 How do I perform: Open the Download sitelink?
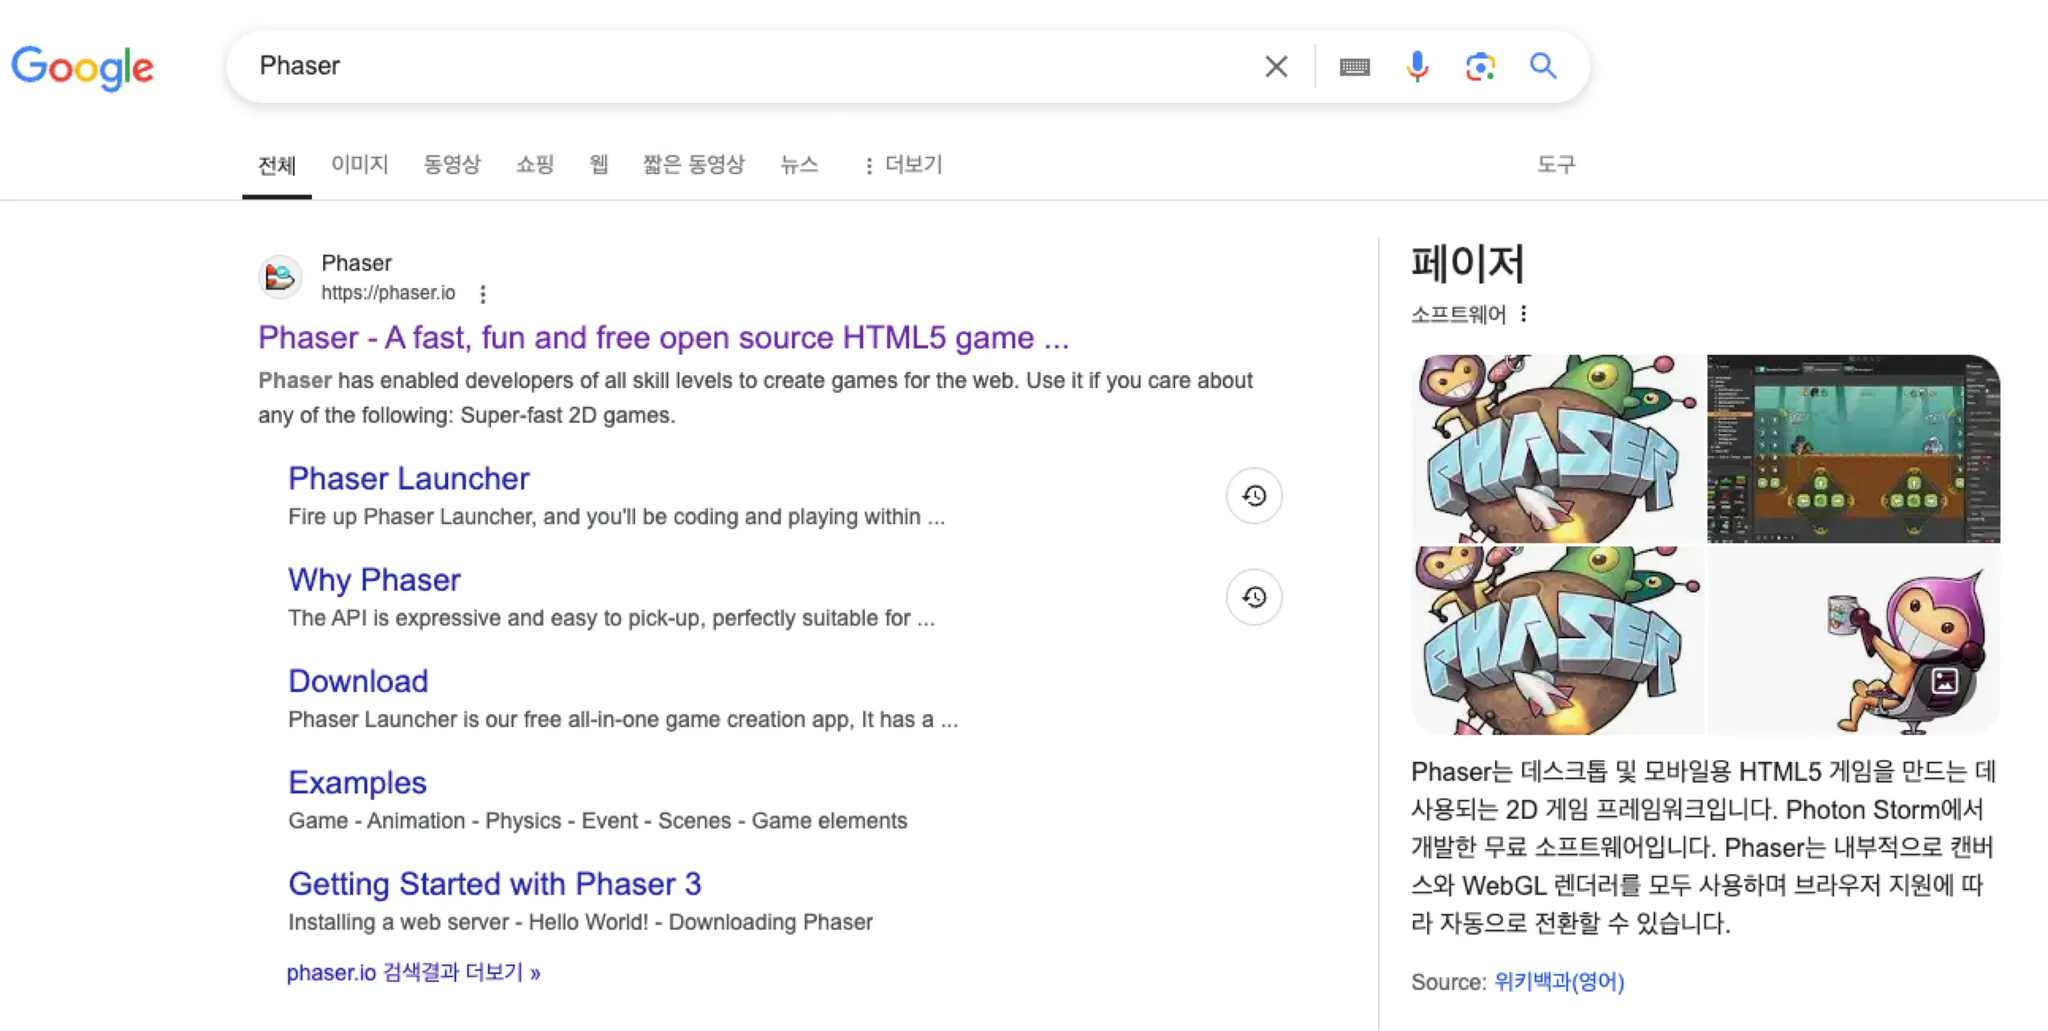358,681
